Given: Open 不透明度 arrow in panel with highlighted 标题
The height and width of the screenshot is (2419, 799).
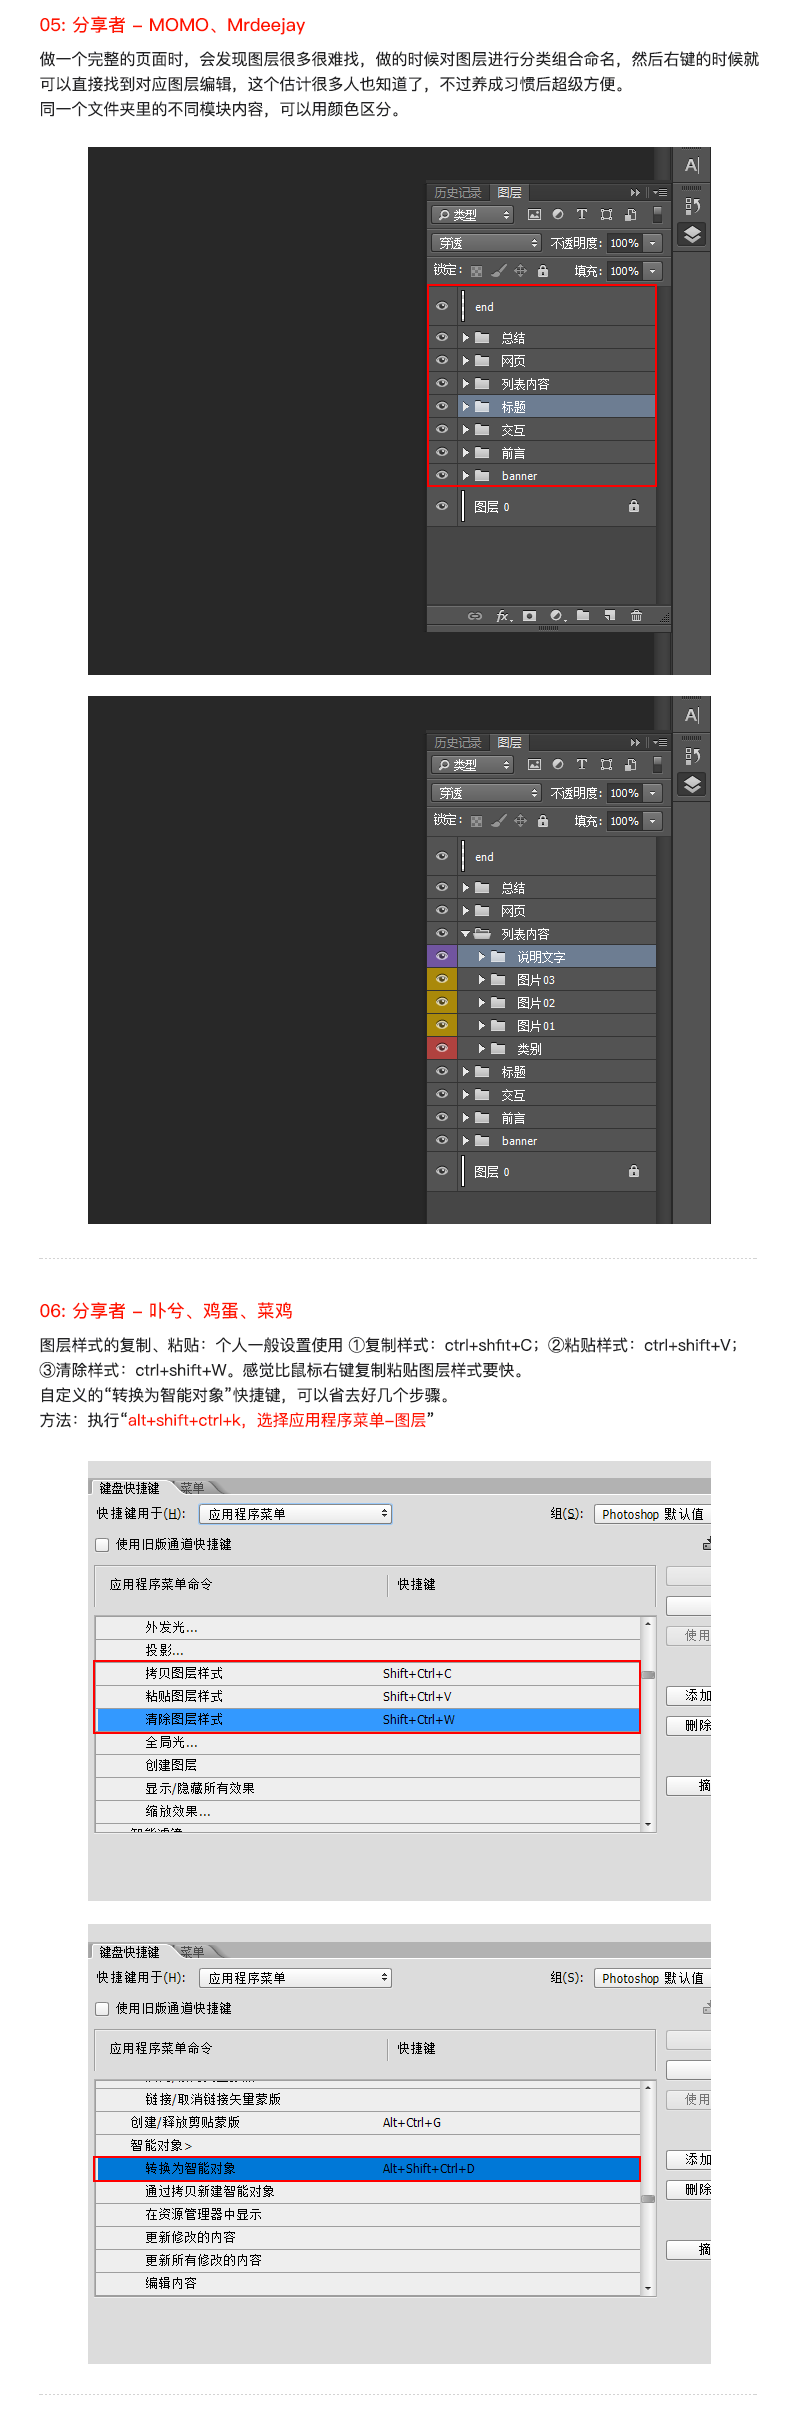Looking at the screenshot, I should [x=653, y=243].
